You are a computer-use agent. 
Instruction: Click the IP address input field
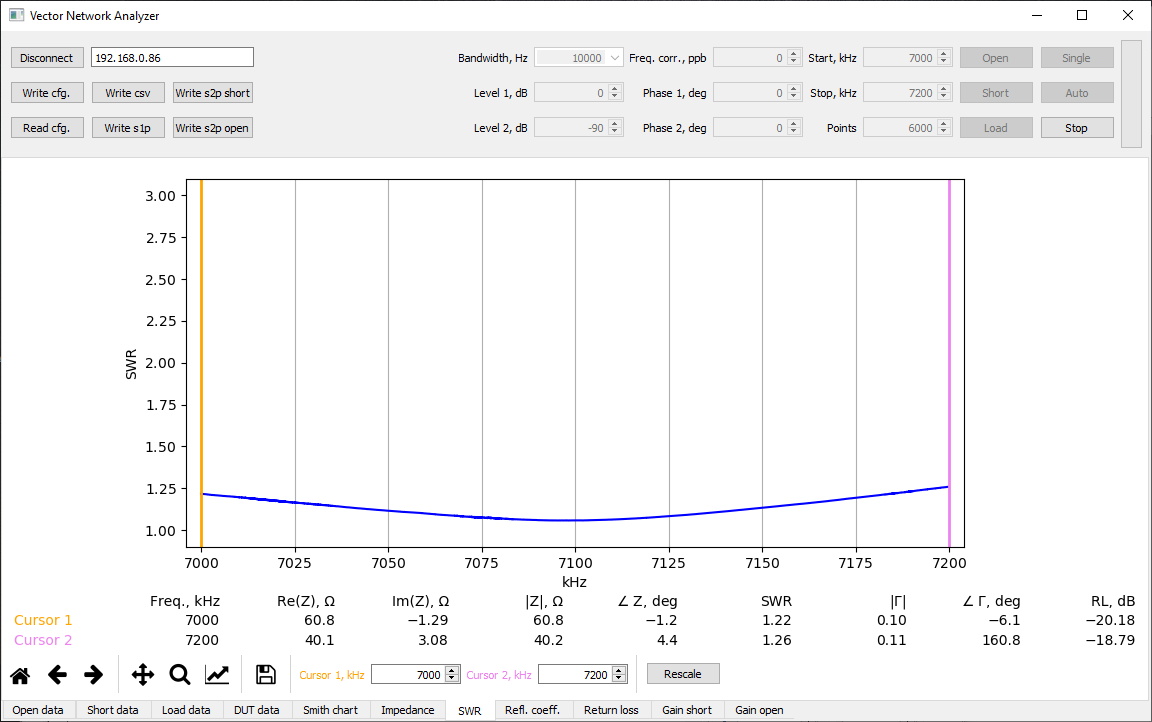click(172, 57)
